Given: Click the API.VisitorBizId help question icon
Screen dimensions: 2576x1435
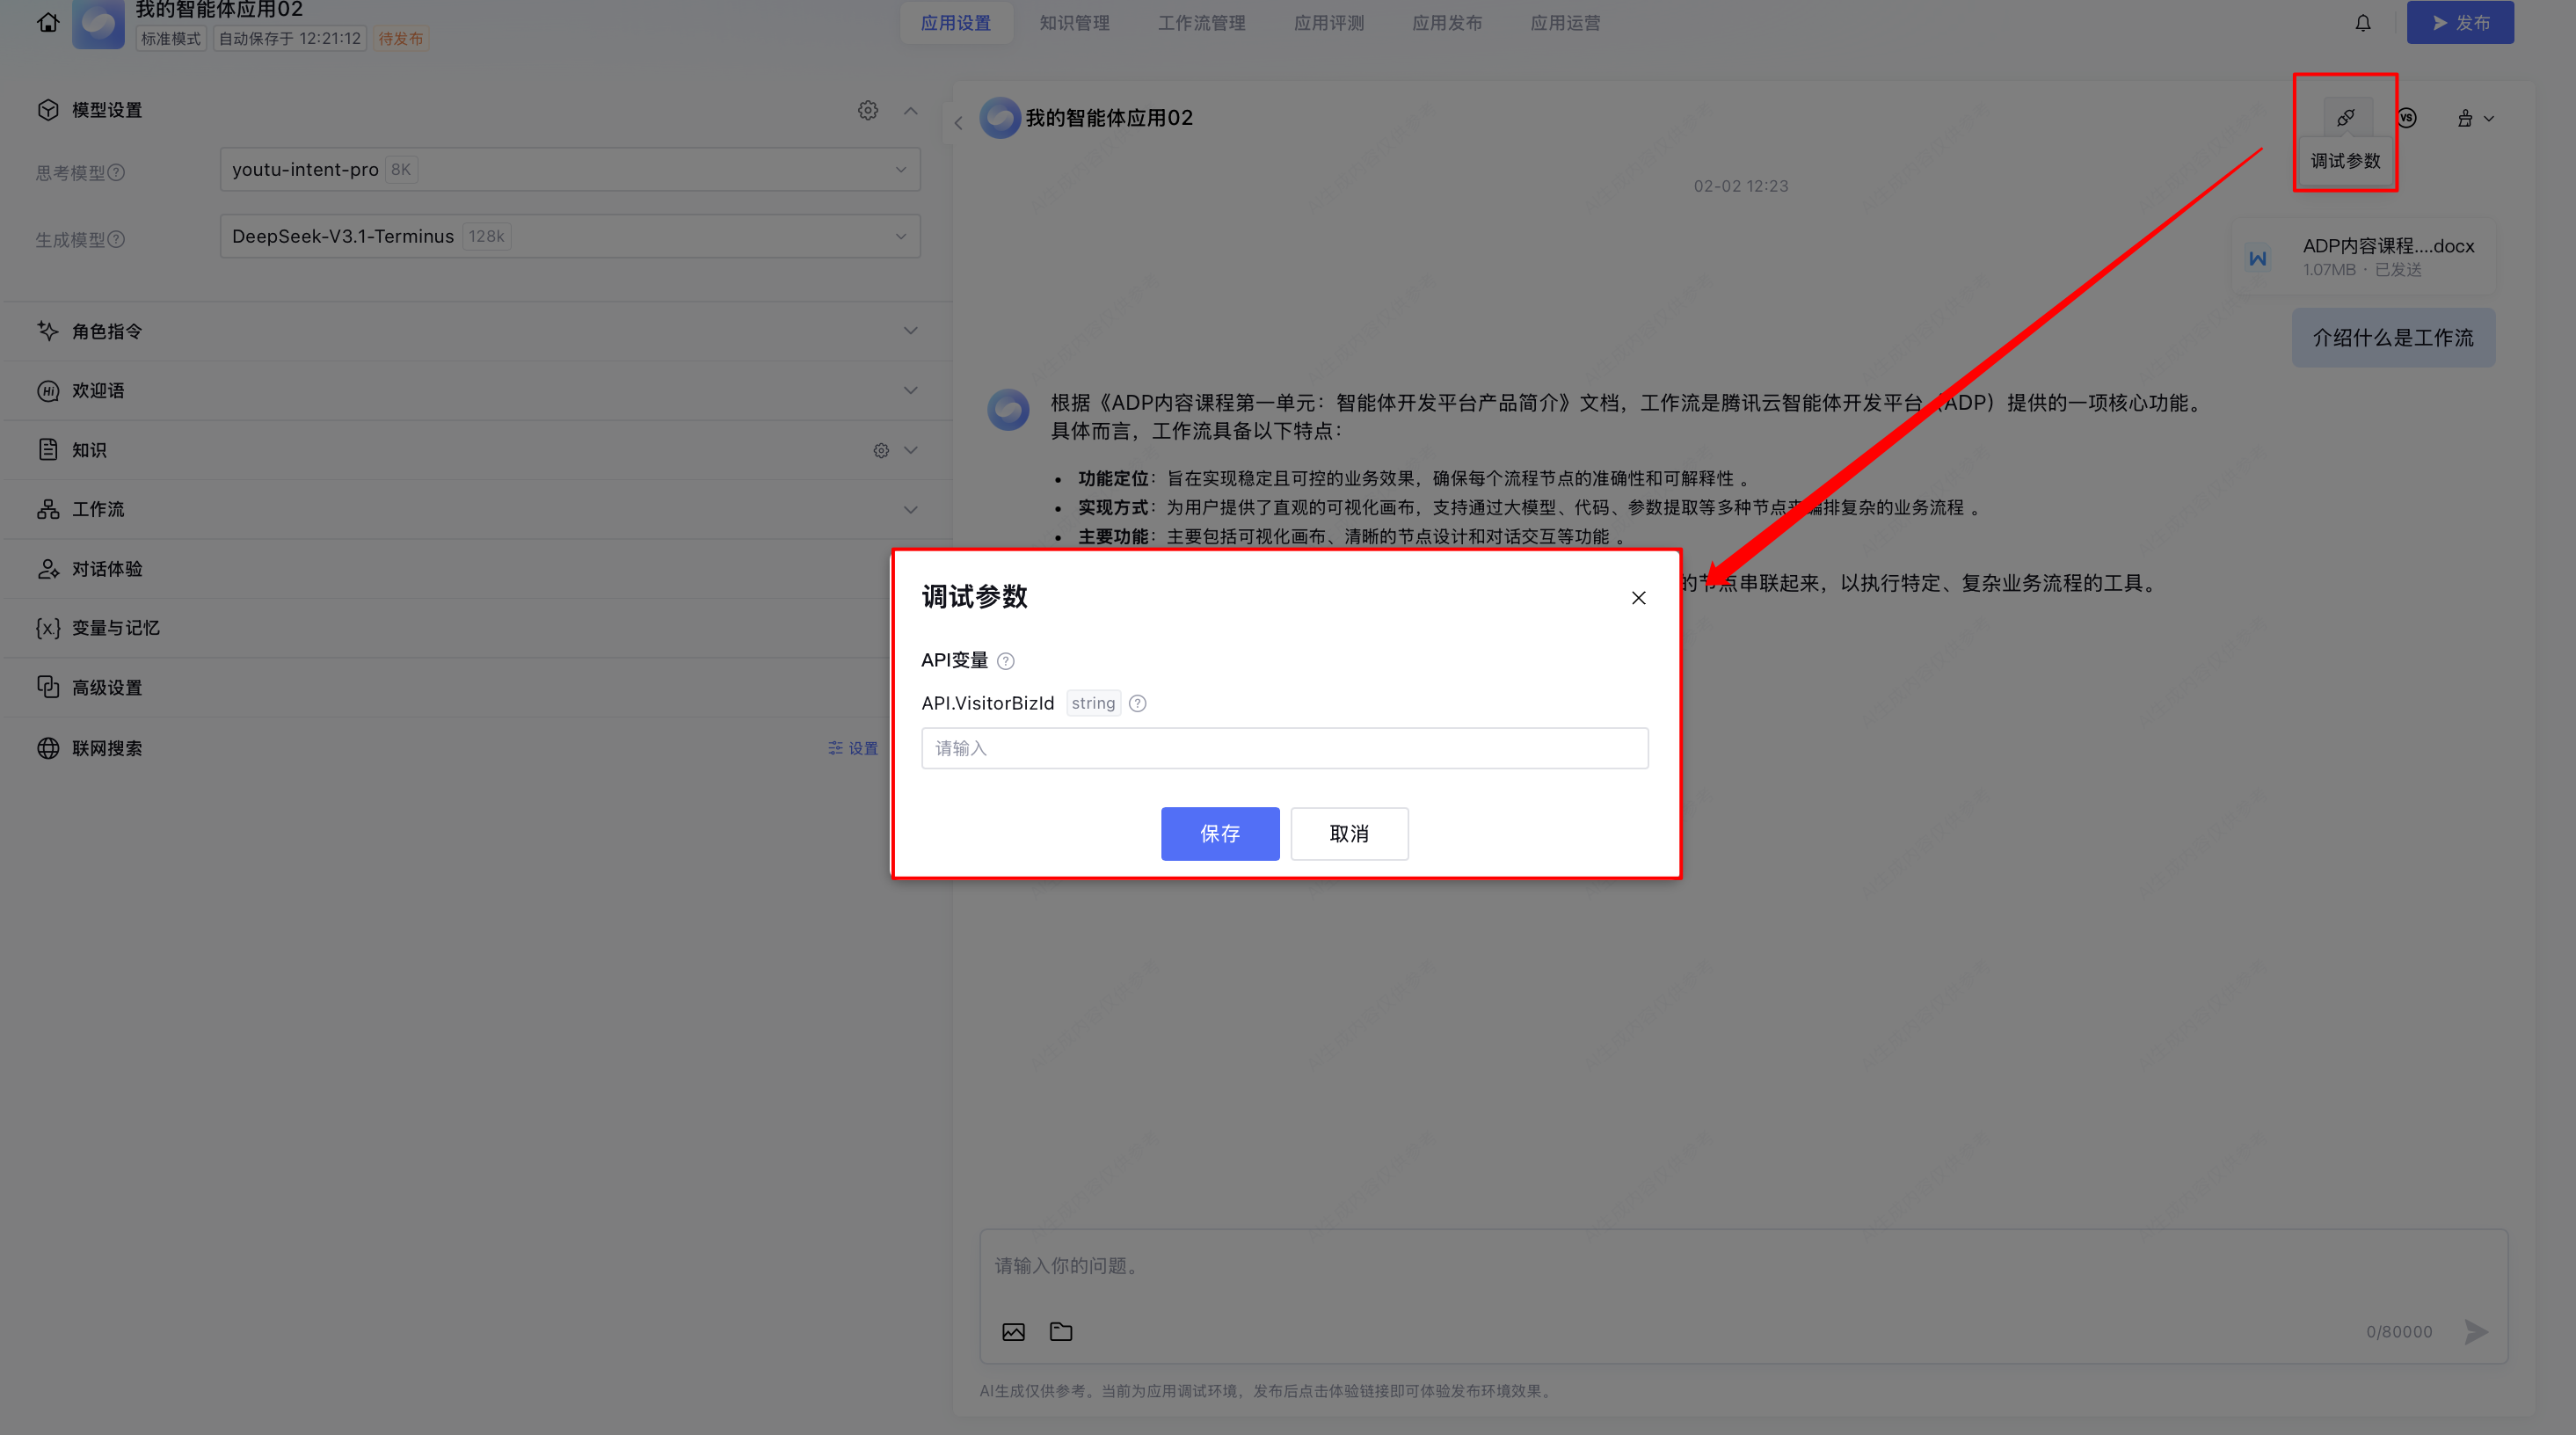Looking at the screenshot, I should [x=1137, y=703].
